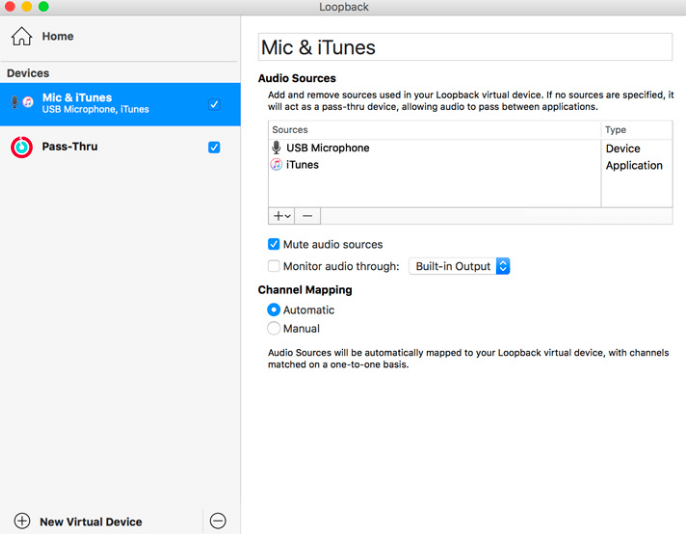Click the Mic & iTunes device icon
The height and width of the screenshot is (534, 686).
21,103
